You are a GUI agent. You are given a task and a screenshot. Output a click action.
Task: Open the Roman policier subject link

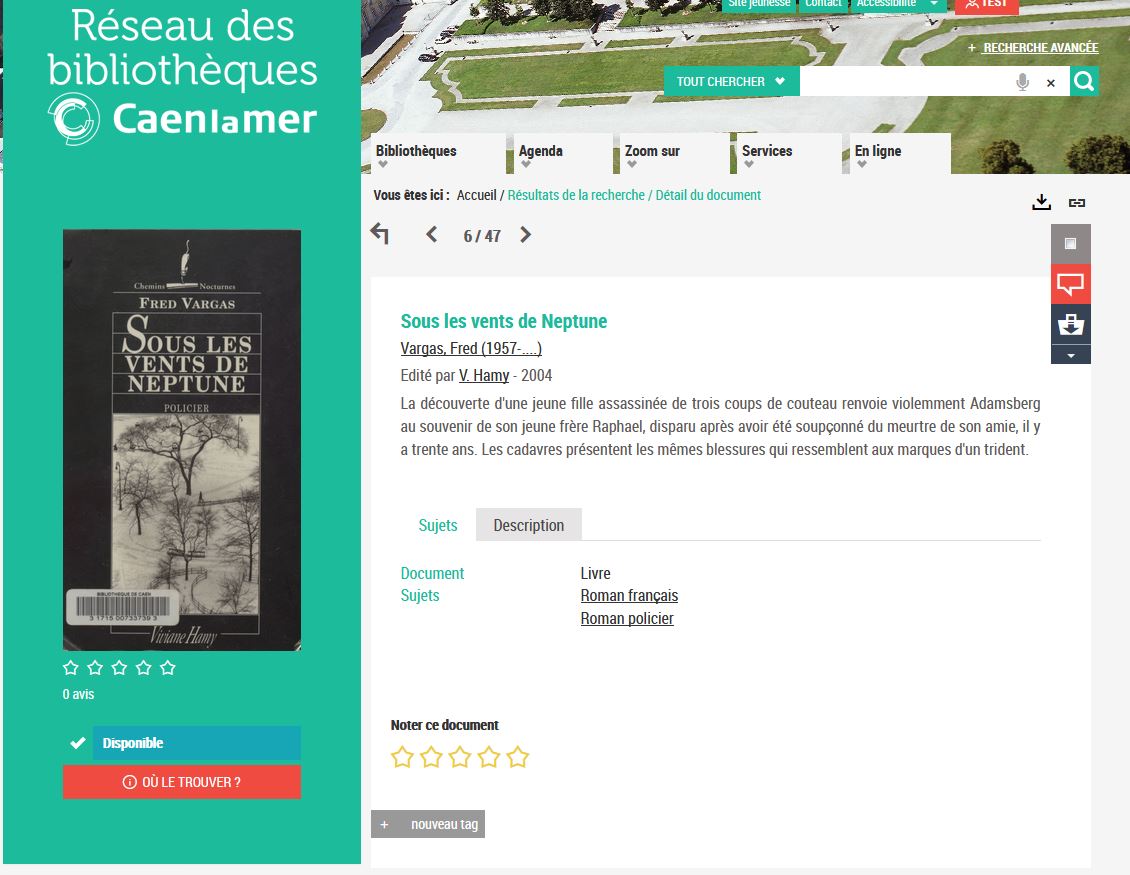[627, 618]
